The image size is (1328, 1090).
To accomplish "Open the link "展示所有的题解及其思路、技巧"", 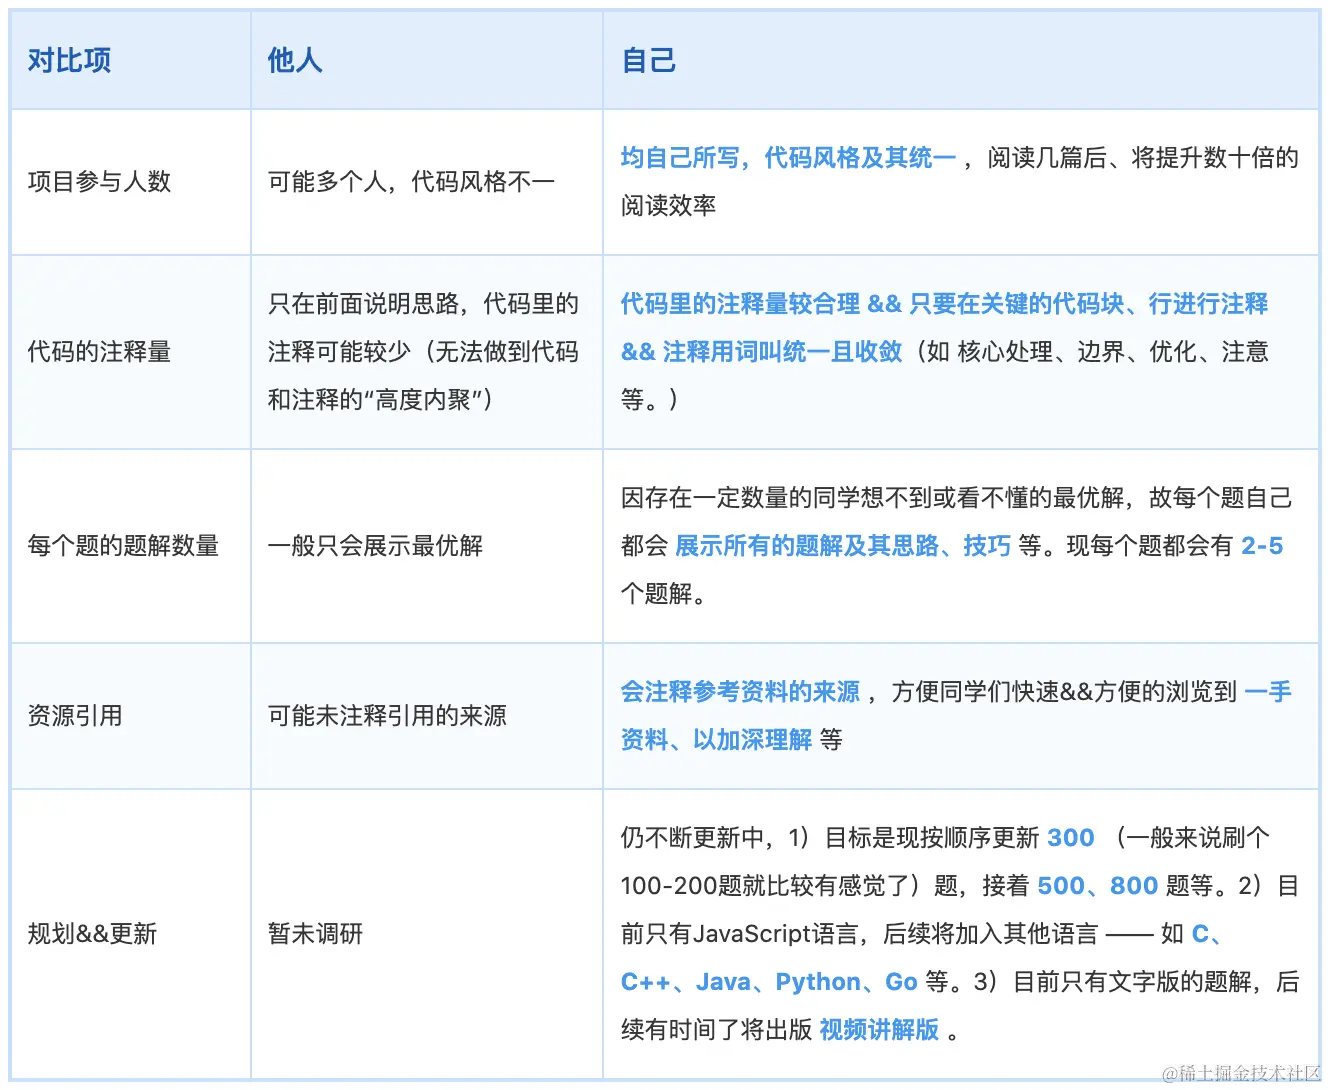I will (x=843, y=546).
